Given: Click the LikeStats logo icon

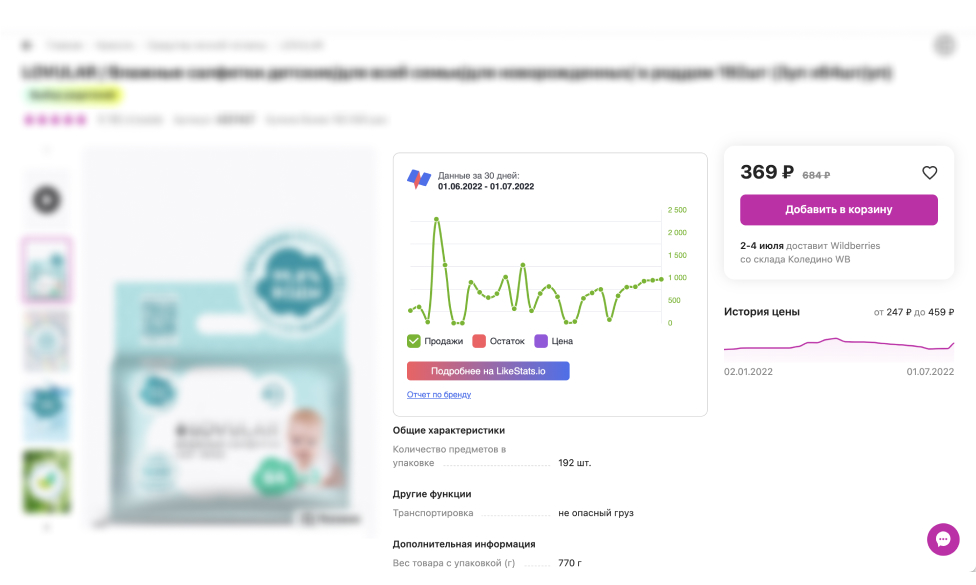Looking at the screenshot, I should [x=418, y=180].
